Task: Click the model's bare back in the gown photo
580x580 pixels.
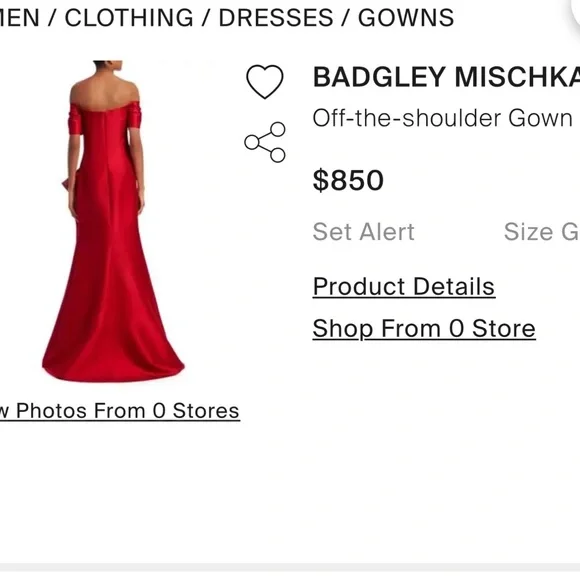Action: pos(105,91)
